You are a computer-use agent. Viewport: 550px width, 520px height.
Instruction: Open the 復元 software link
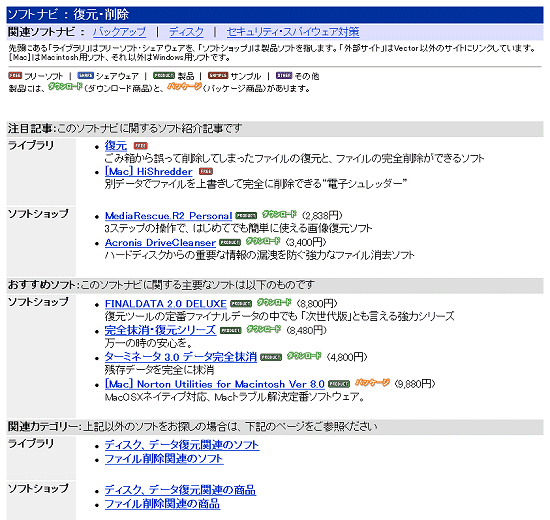pos(116,145)
